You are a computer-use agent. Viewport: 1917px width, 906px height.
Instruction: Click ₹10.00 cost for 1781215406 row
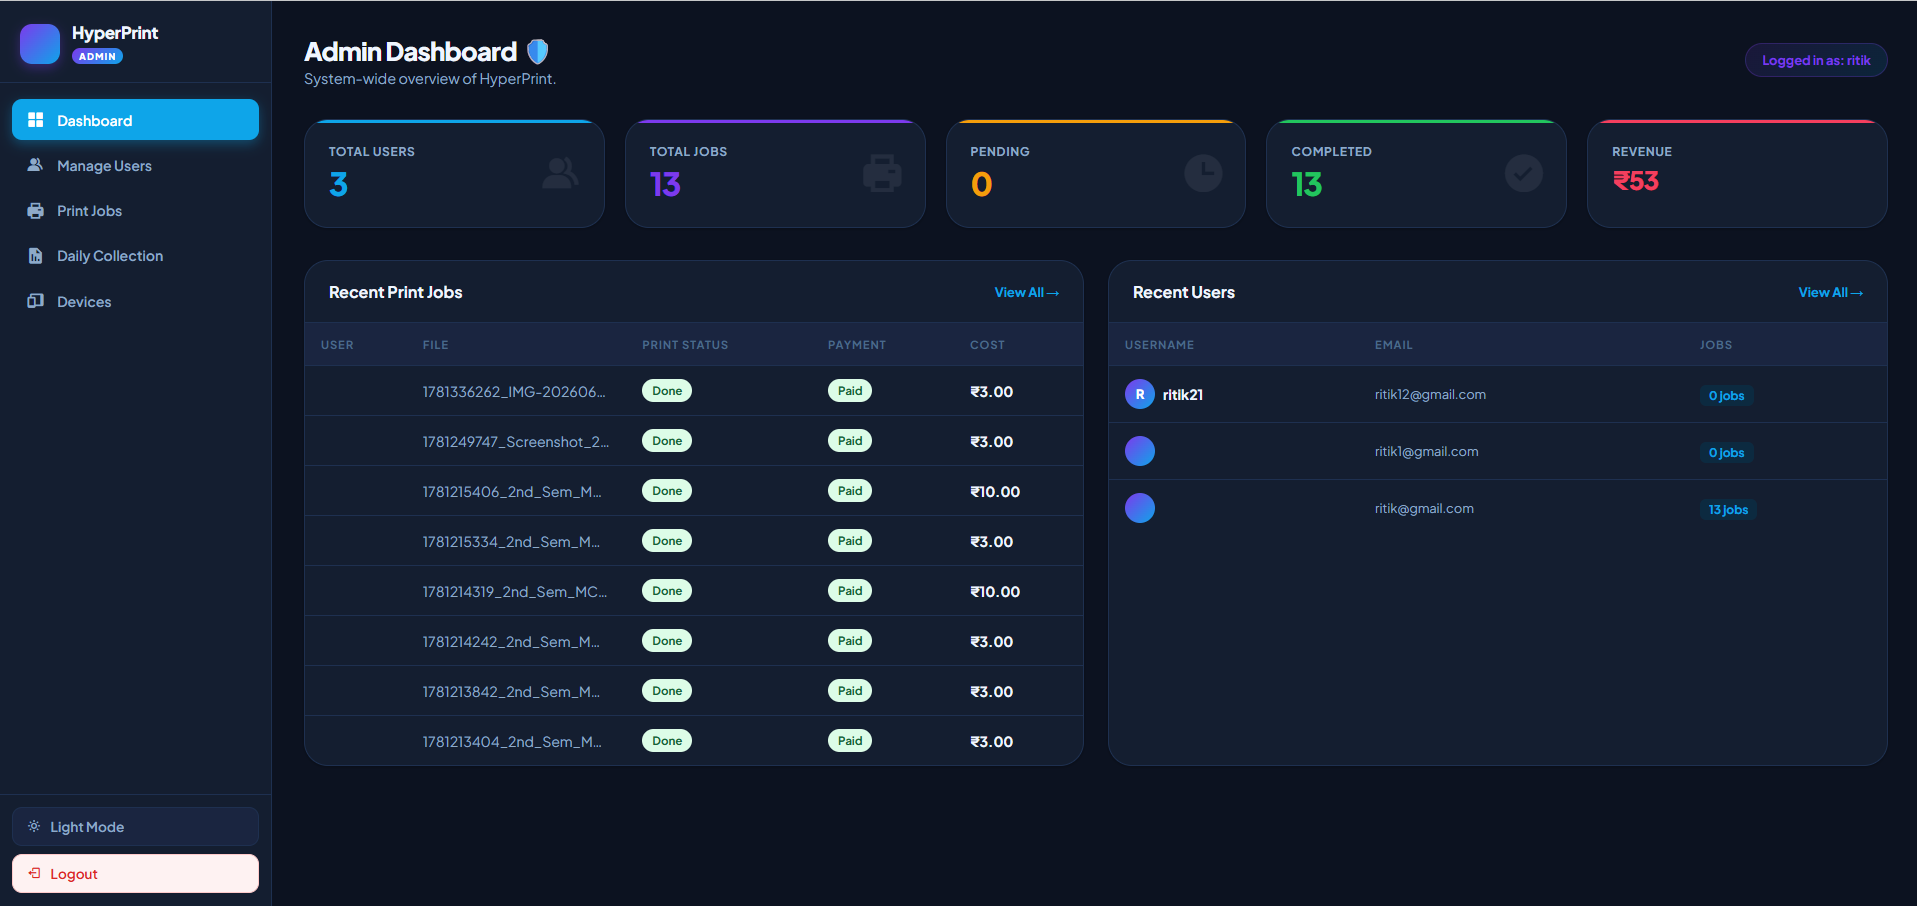[995, 491]
